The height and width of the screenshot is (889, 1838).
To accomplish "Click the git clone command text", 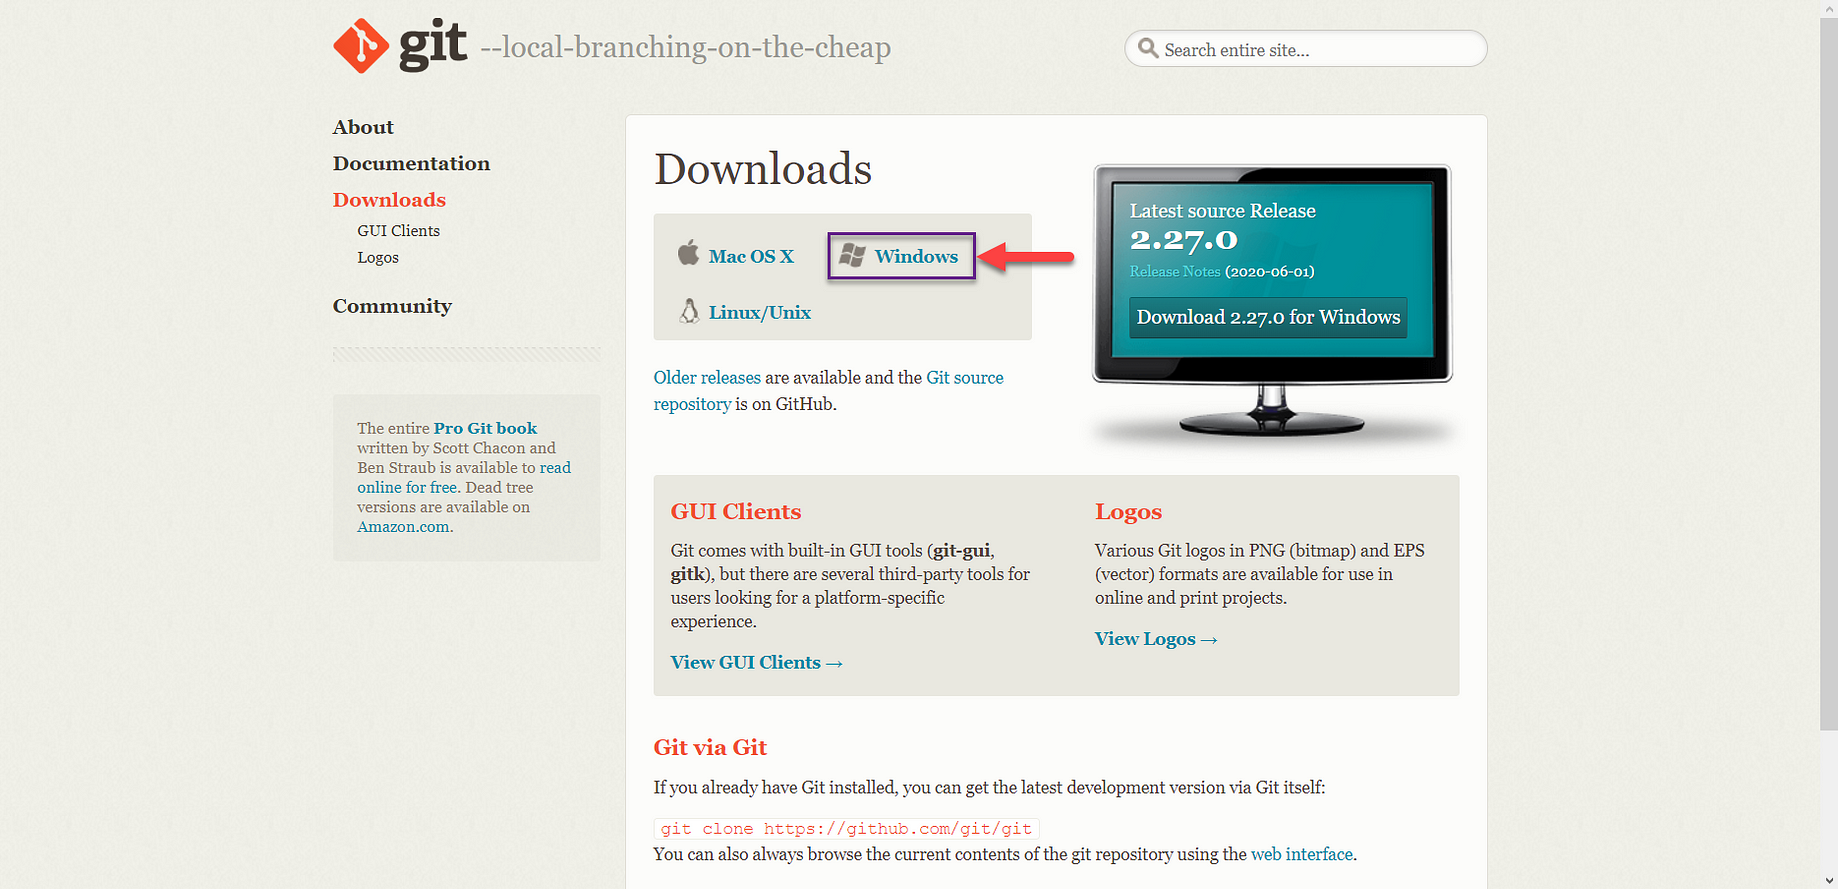I will pos(846,829).
